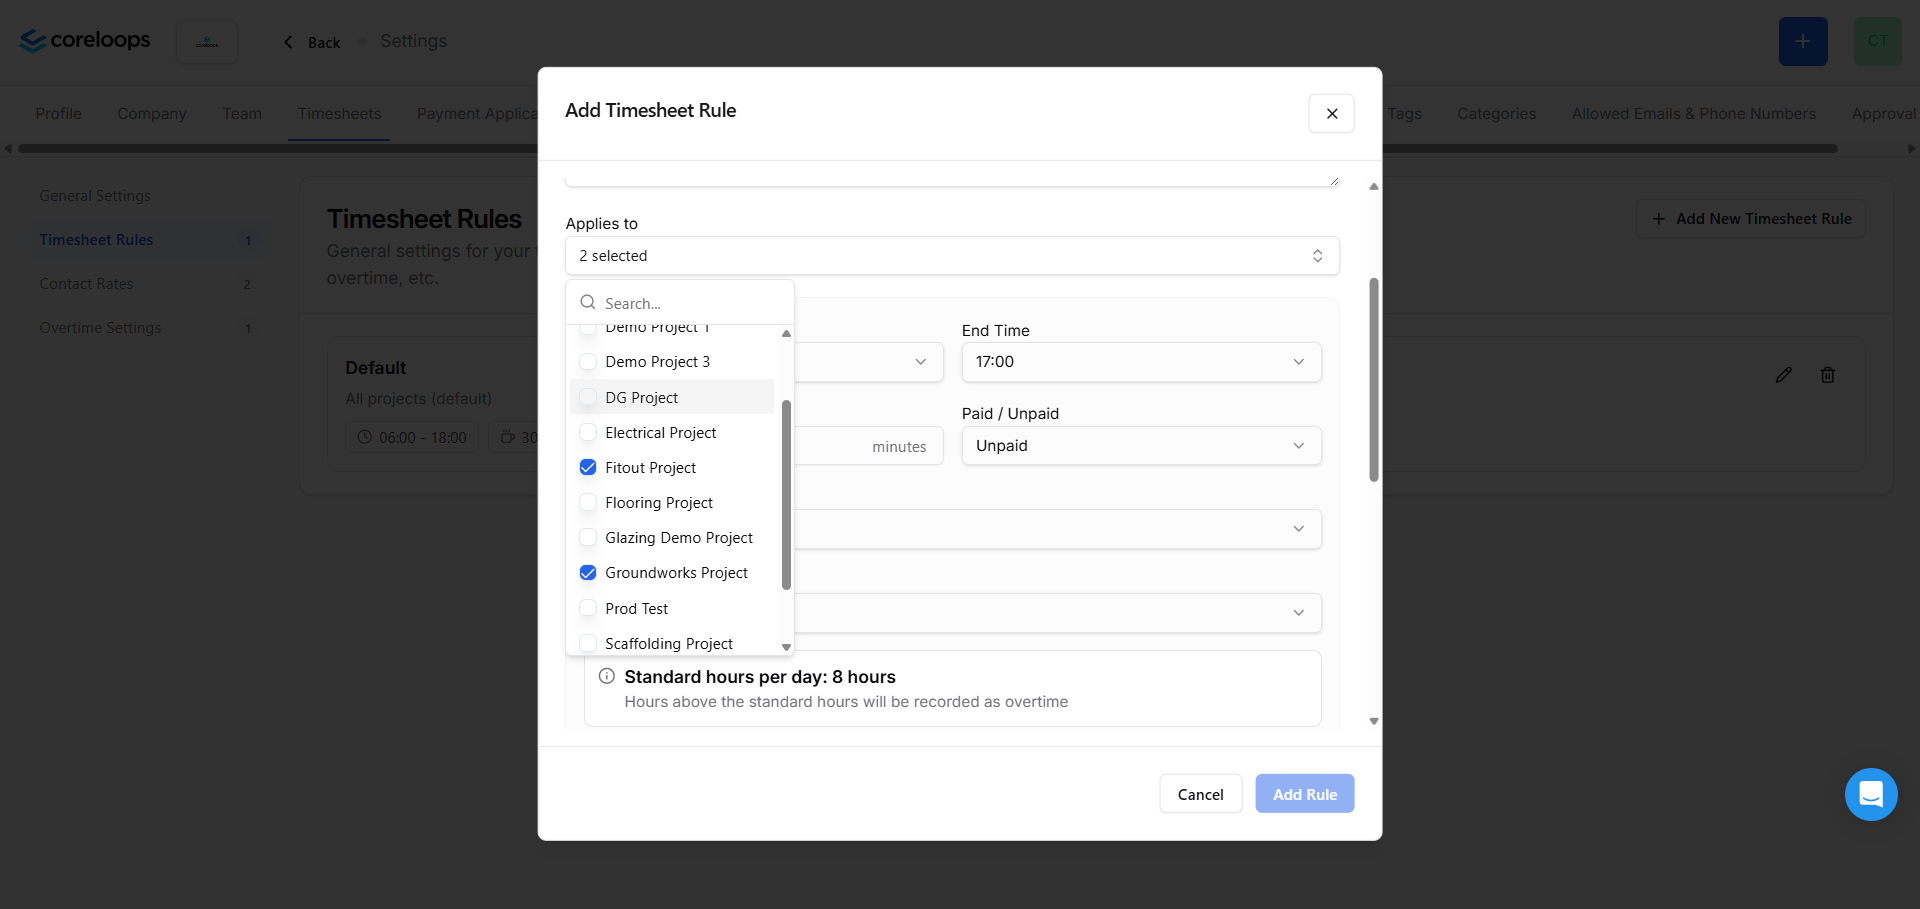Edit the Default timesheet rule pencil icon
1920x909 pixels.
1783,375
